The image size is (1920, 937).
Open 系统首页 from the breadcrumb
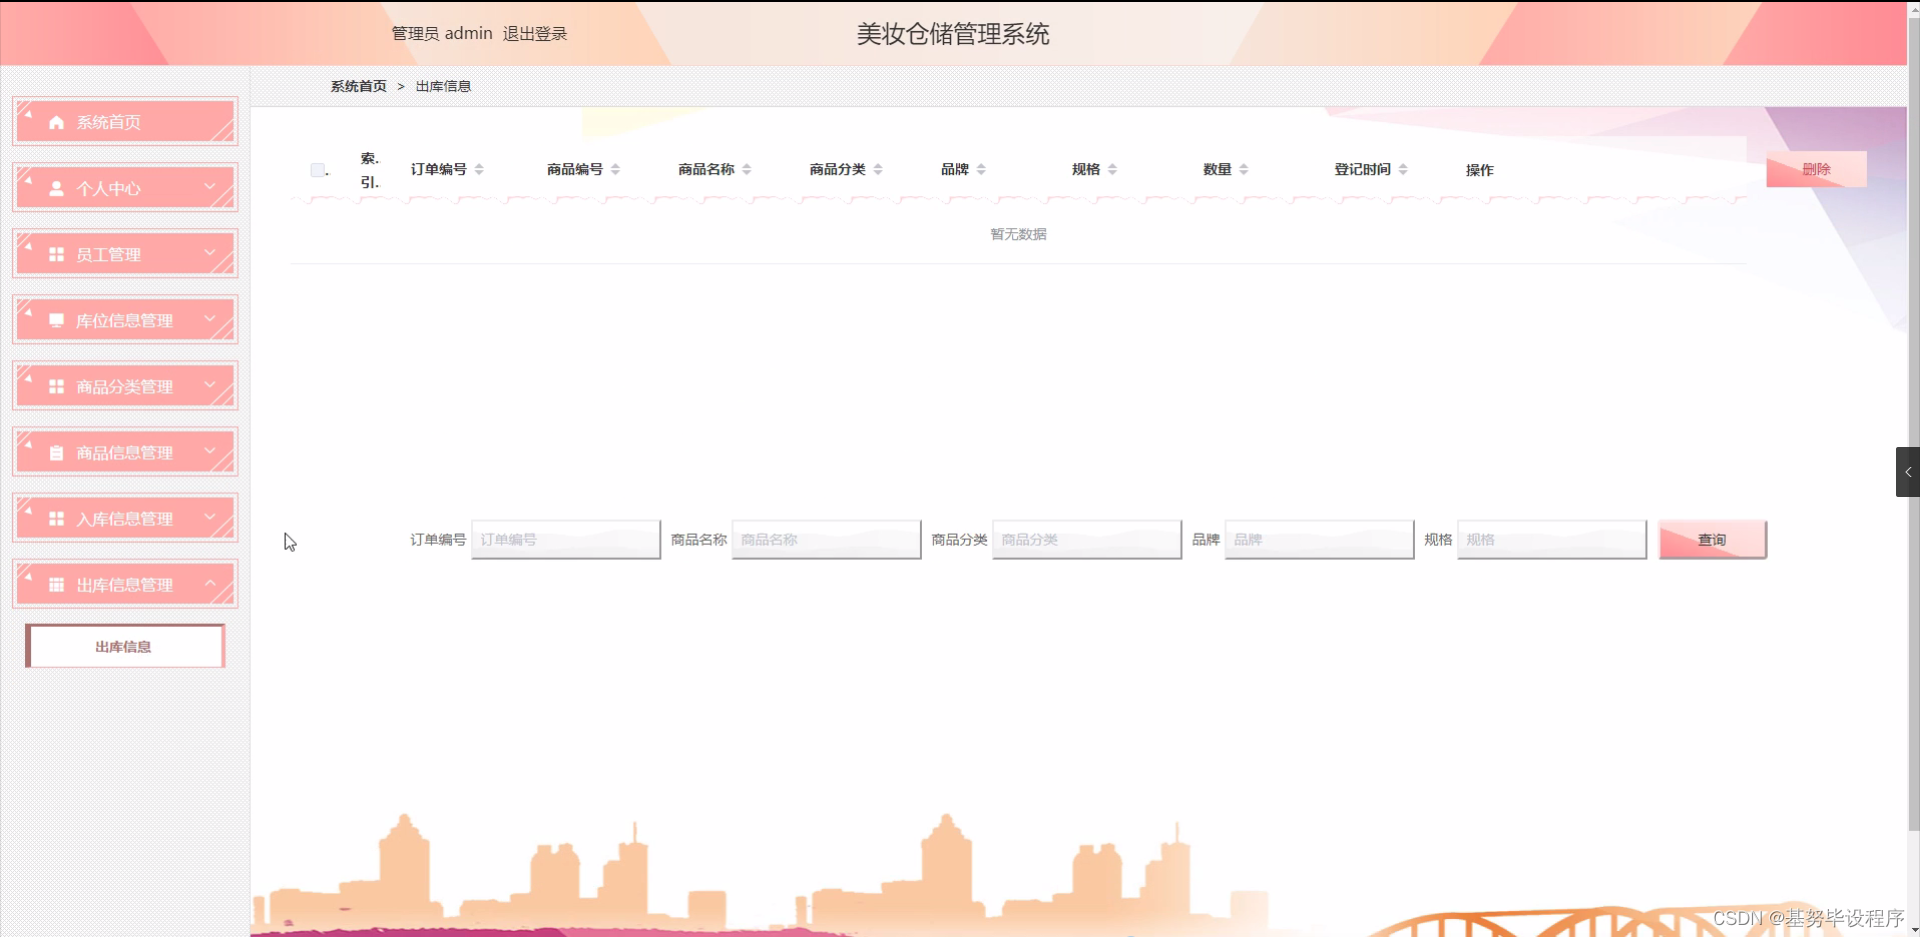tap(358, 86)
